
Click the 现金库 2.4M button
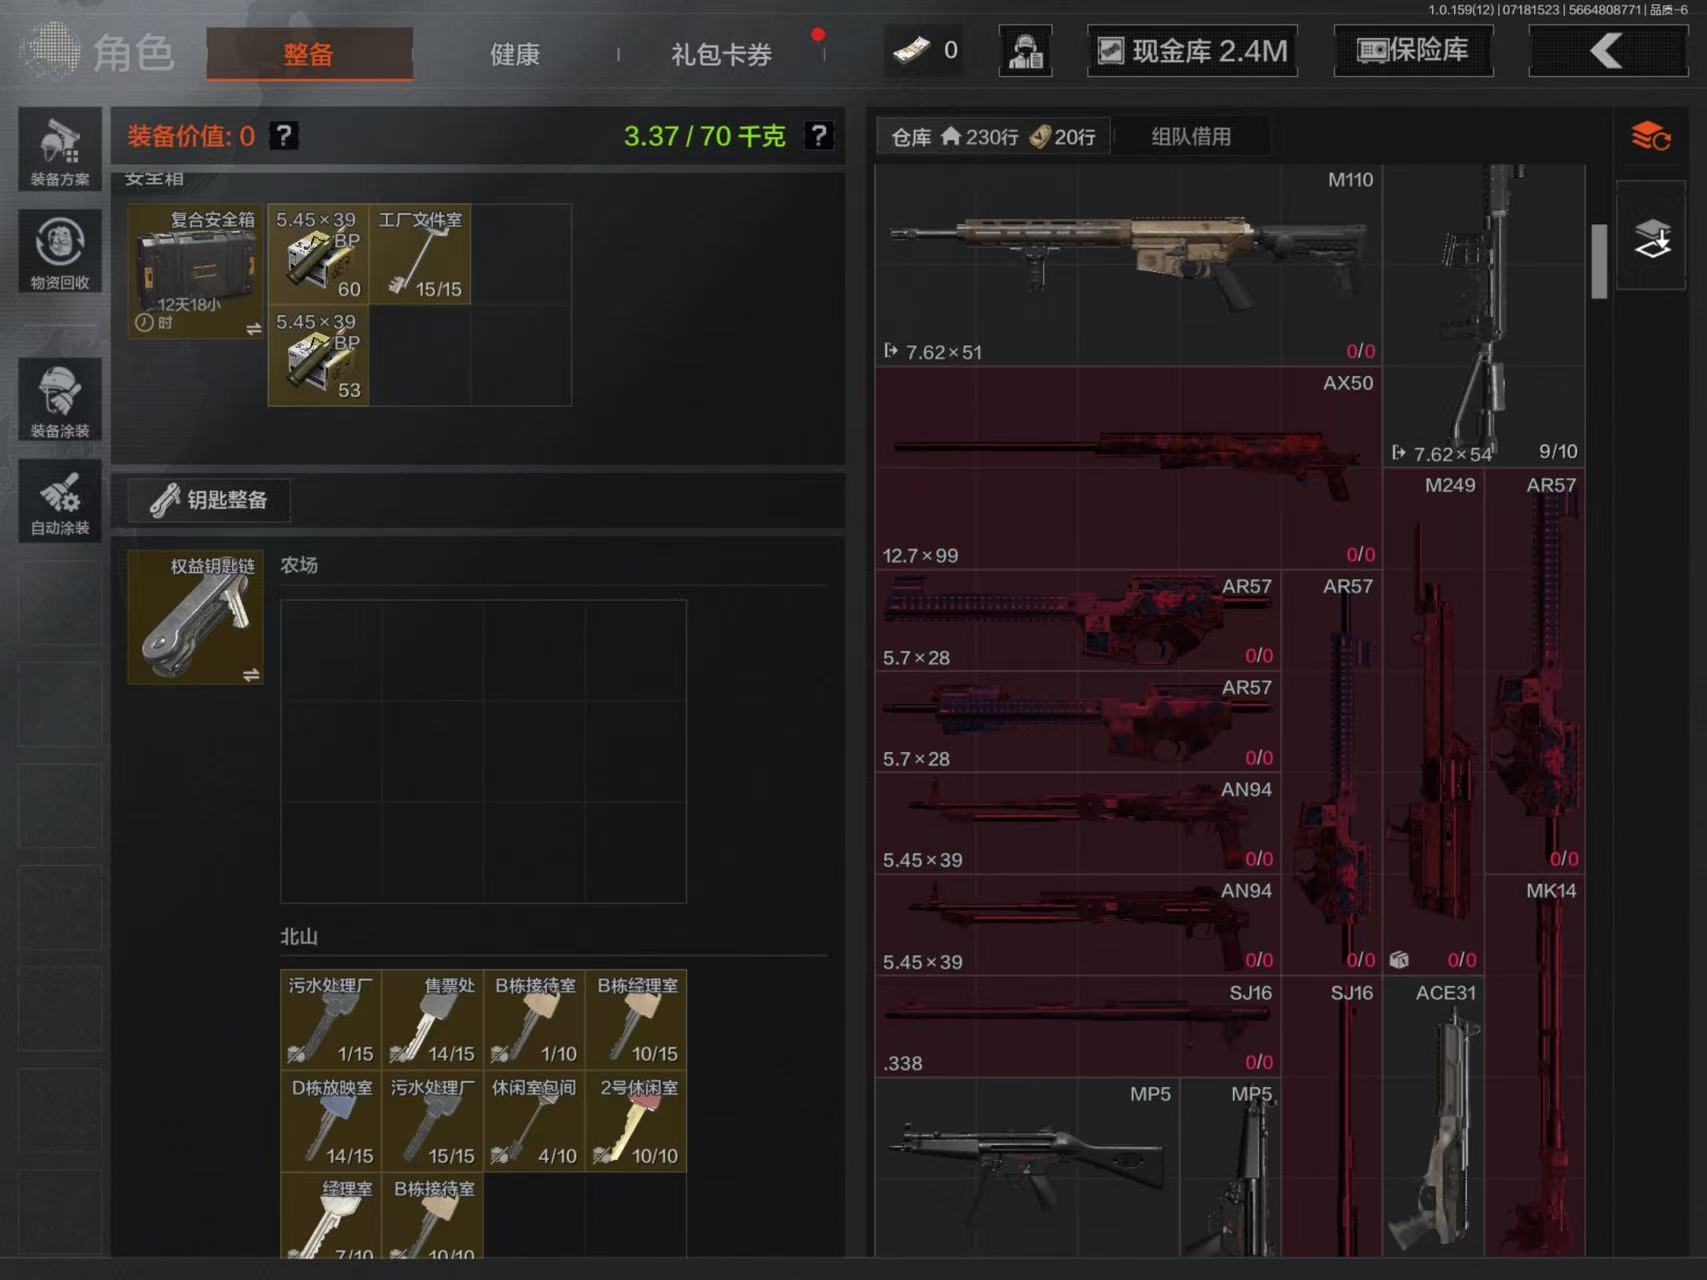click(1192, 51)
